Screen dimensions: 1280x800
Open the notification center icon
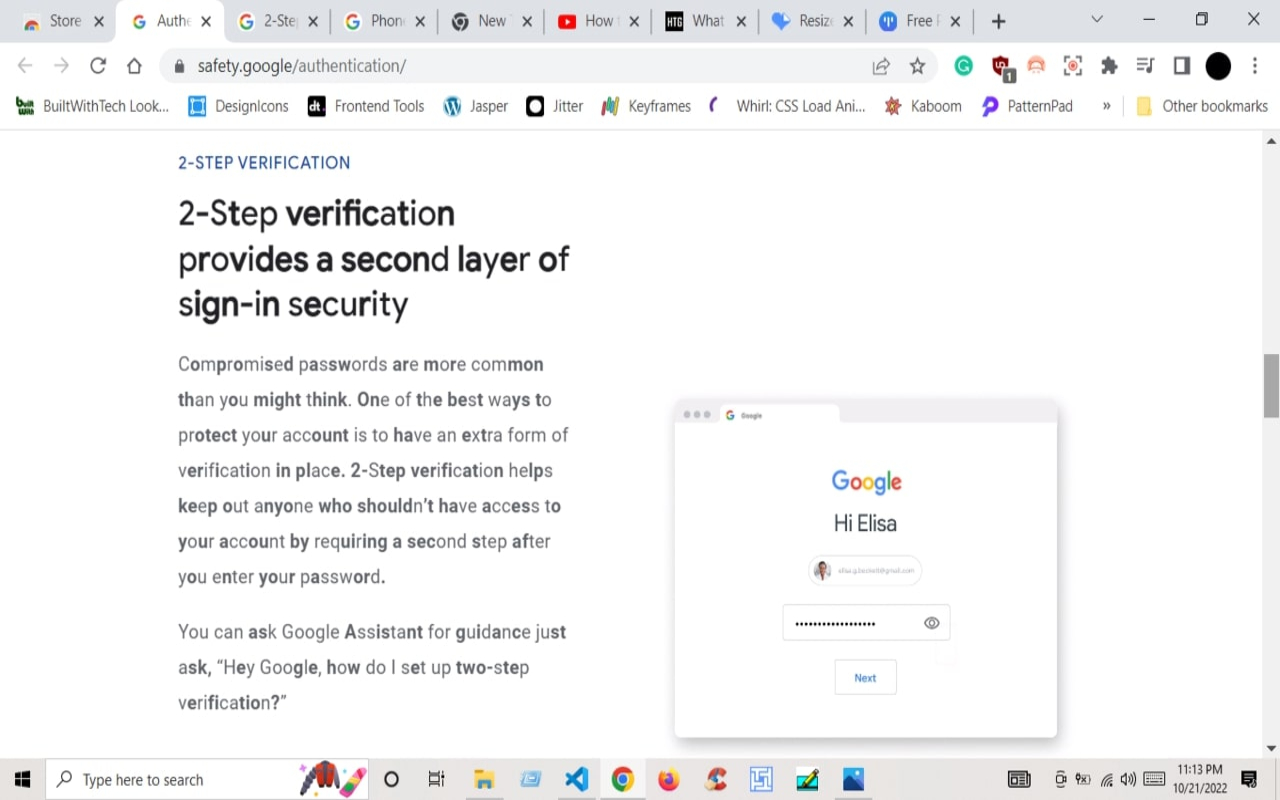tap(1249, 779)
